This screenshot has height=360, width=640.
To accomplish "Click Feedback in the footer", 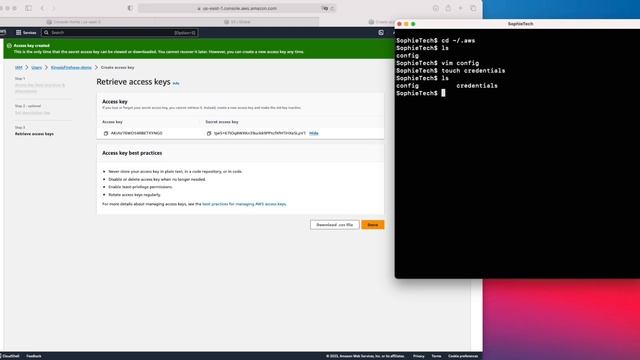I will pos(34,356).
